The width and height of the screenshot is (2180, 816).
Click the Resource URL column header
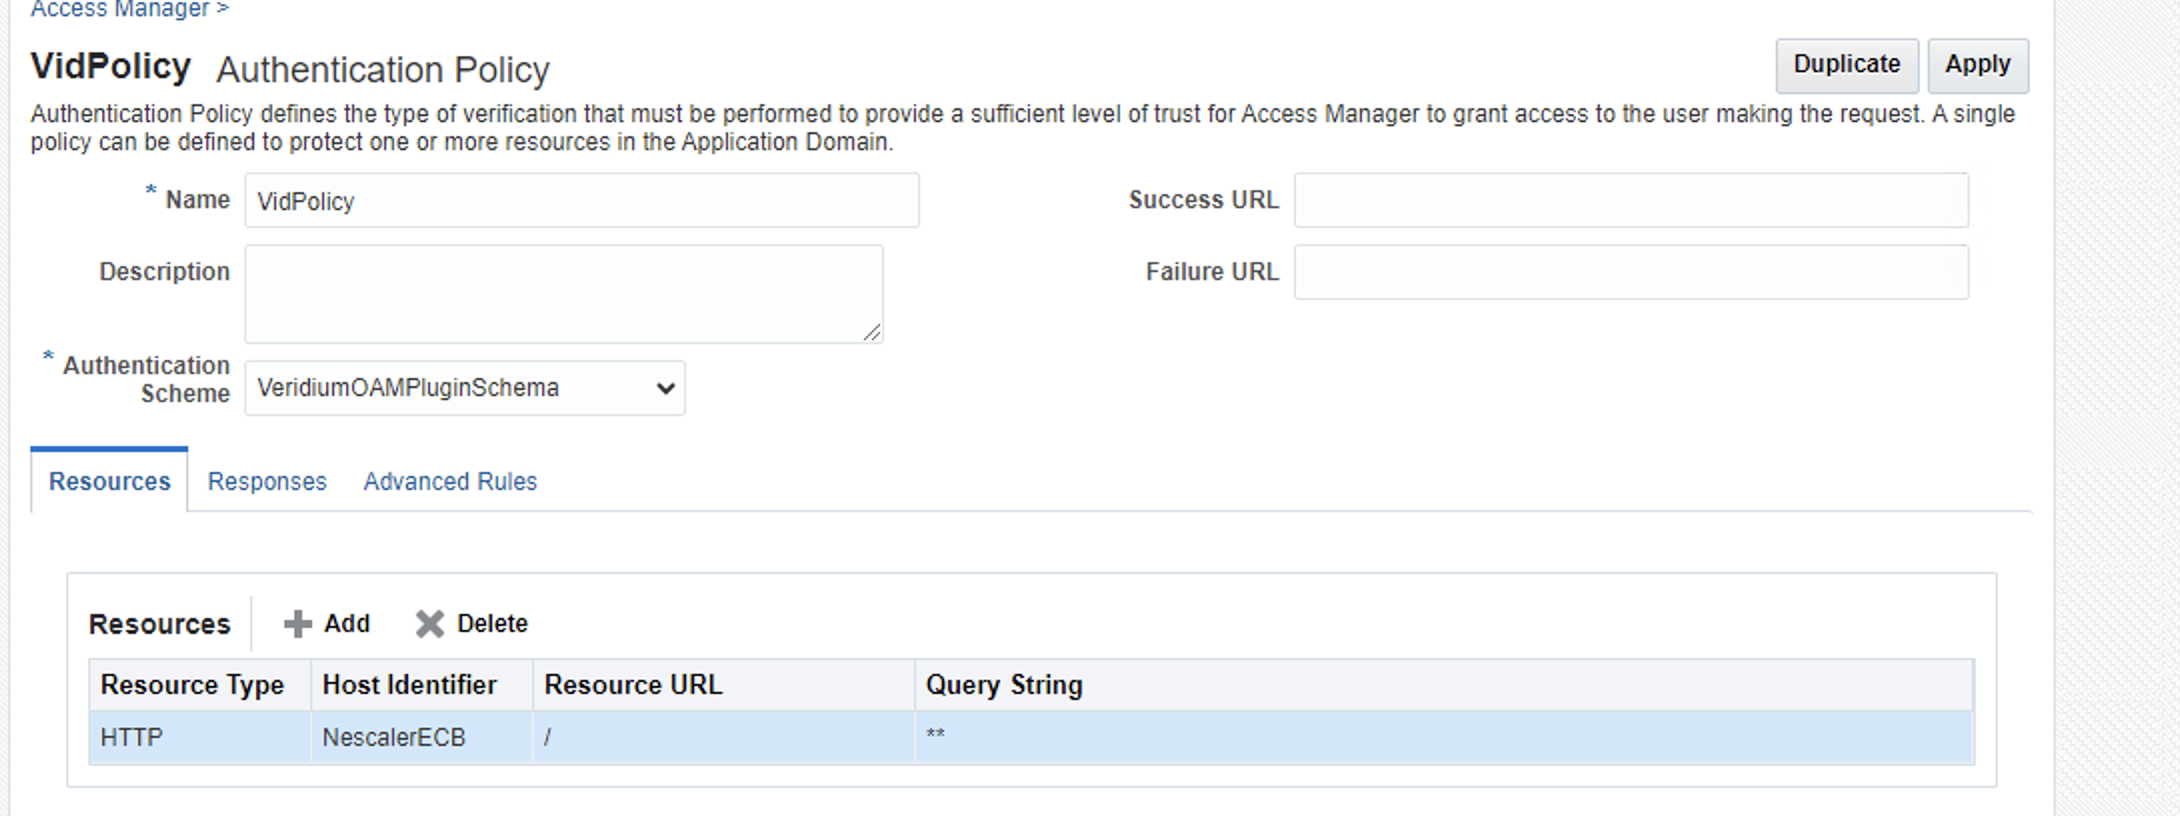point(633,685)
